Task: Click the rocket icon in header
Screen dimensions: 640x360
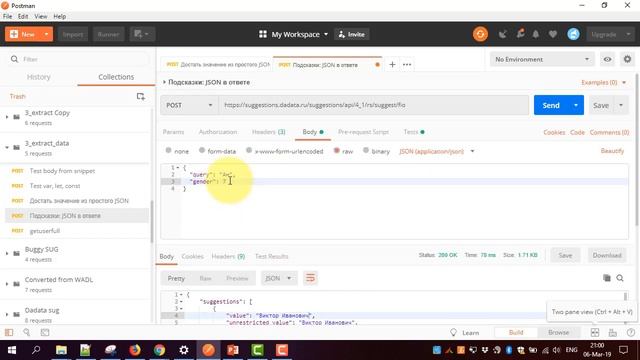Action: pyautogui.click(x=520, y=34)
